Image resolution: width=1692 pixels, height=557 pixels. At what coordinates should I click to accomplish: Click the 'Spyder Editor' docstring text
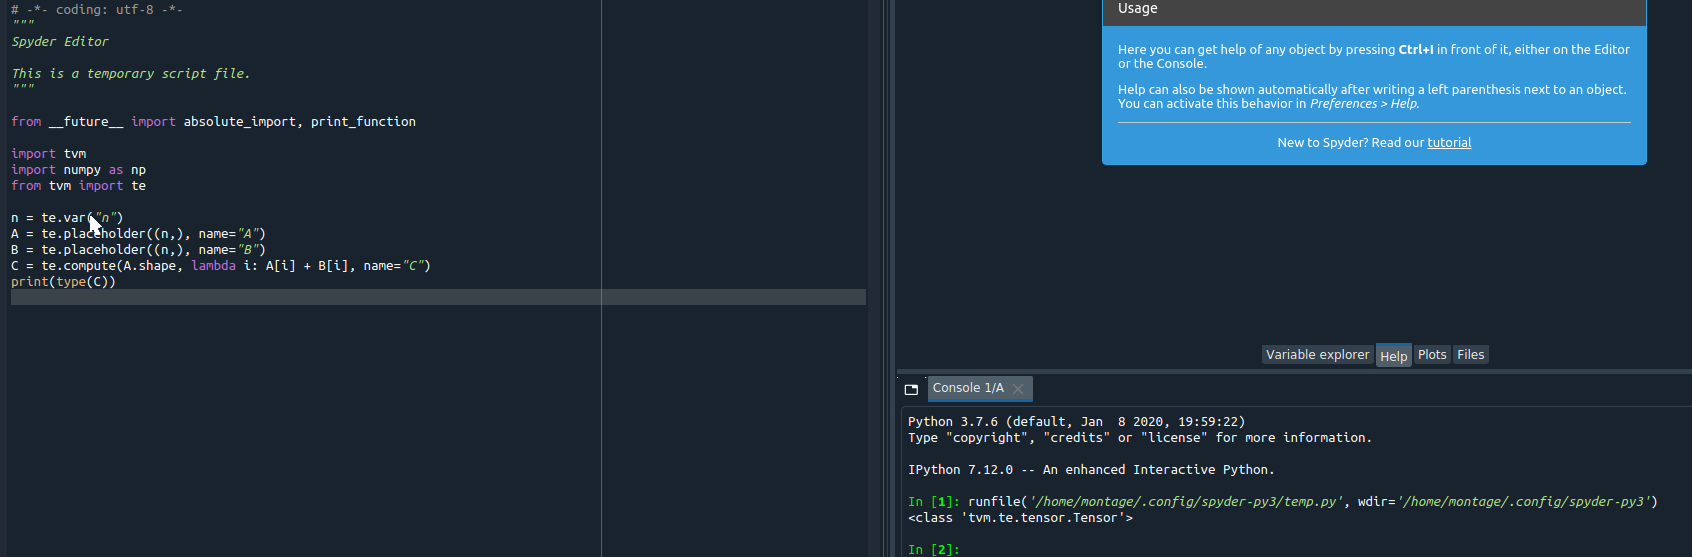(x=60, y=42)
